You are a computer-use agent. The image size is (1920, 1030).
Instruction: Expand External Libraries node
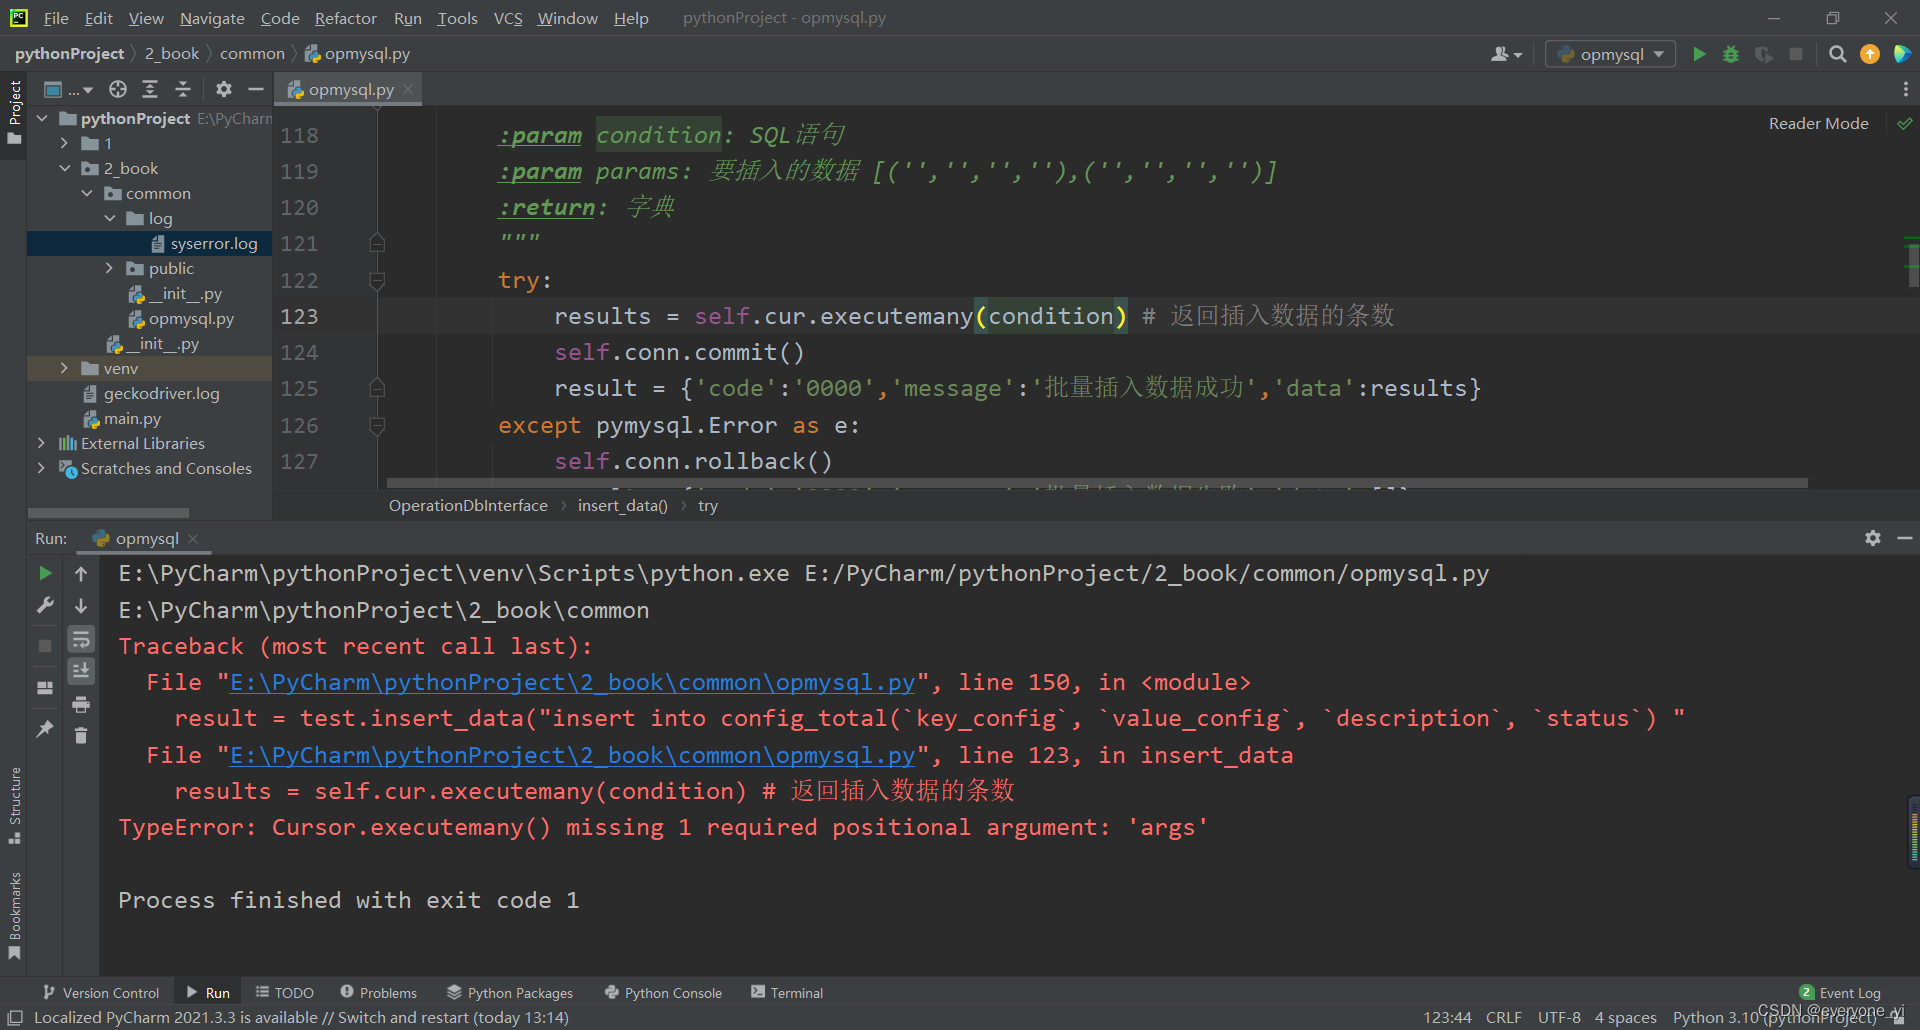[41, 443]
